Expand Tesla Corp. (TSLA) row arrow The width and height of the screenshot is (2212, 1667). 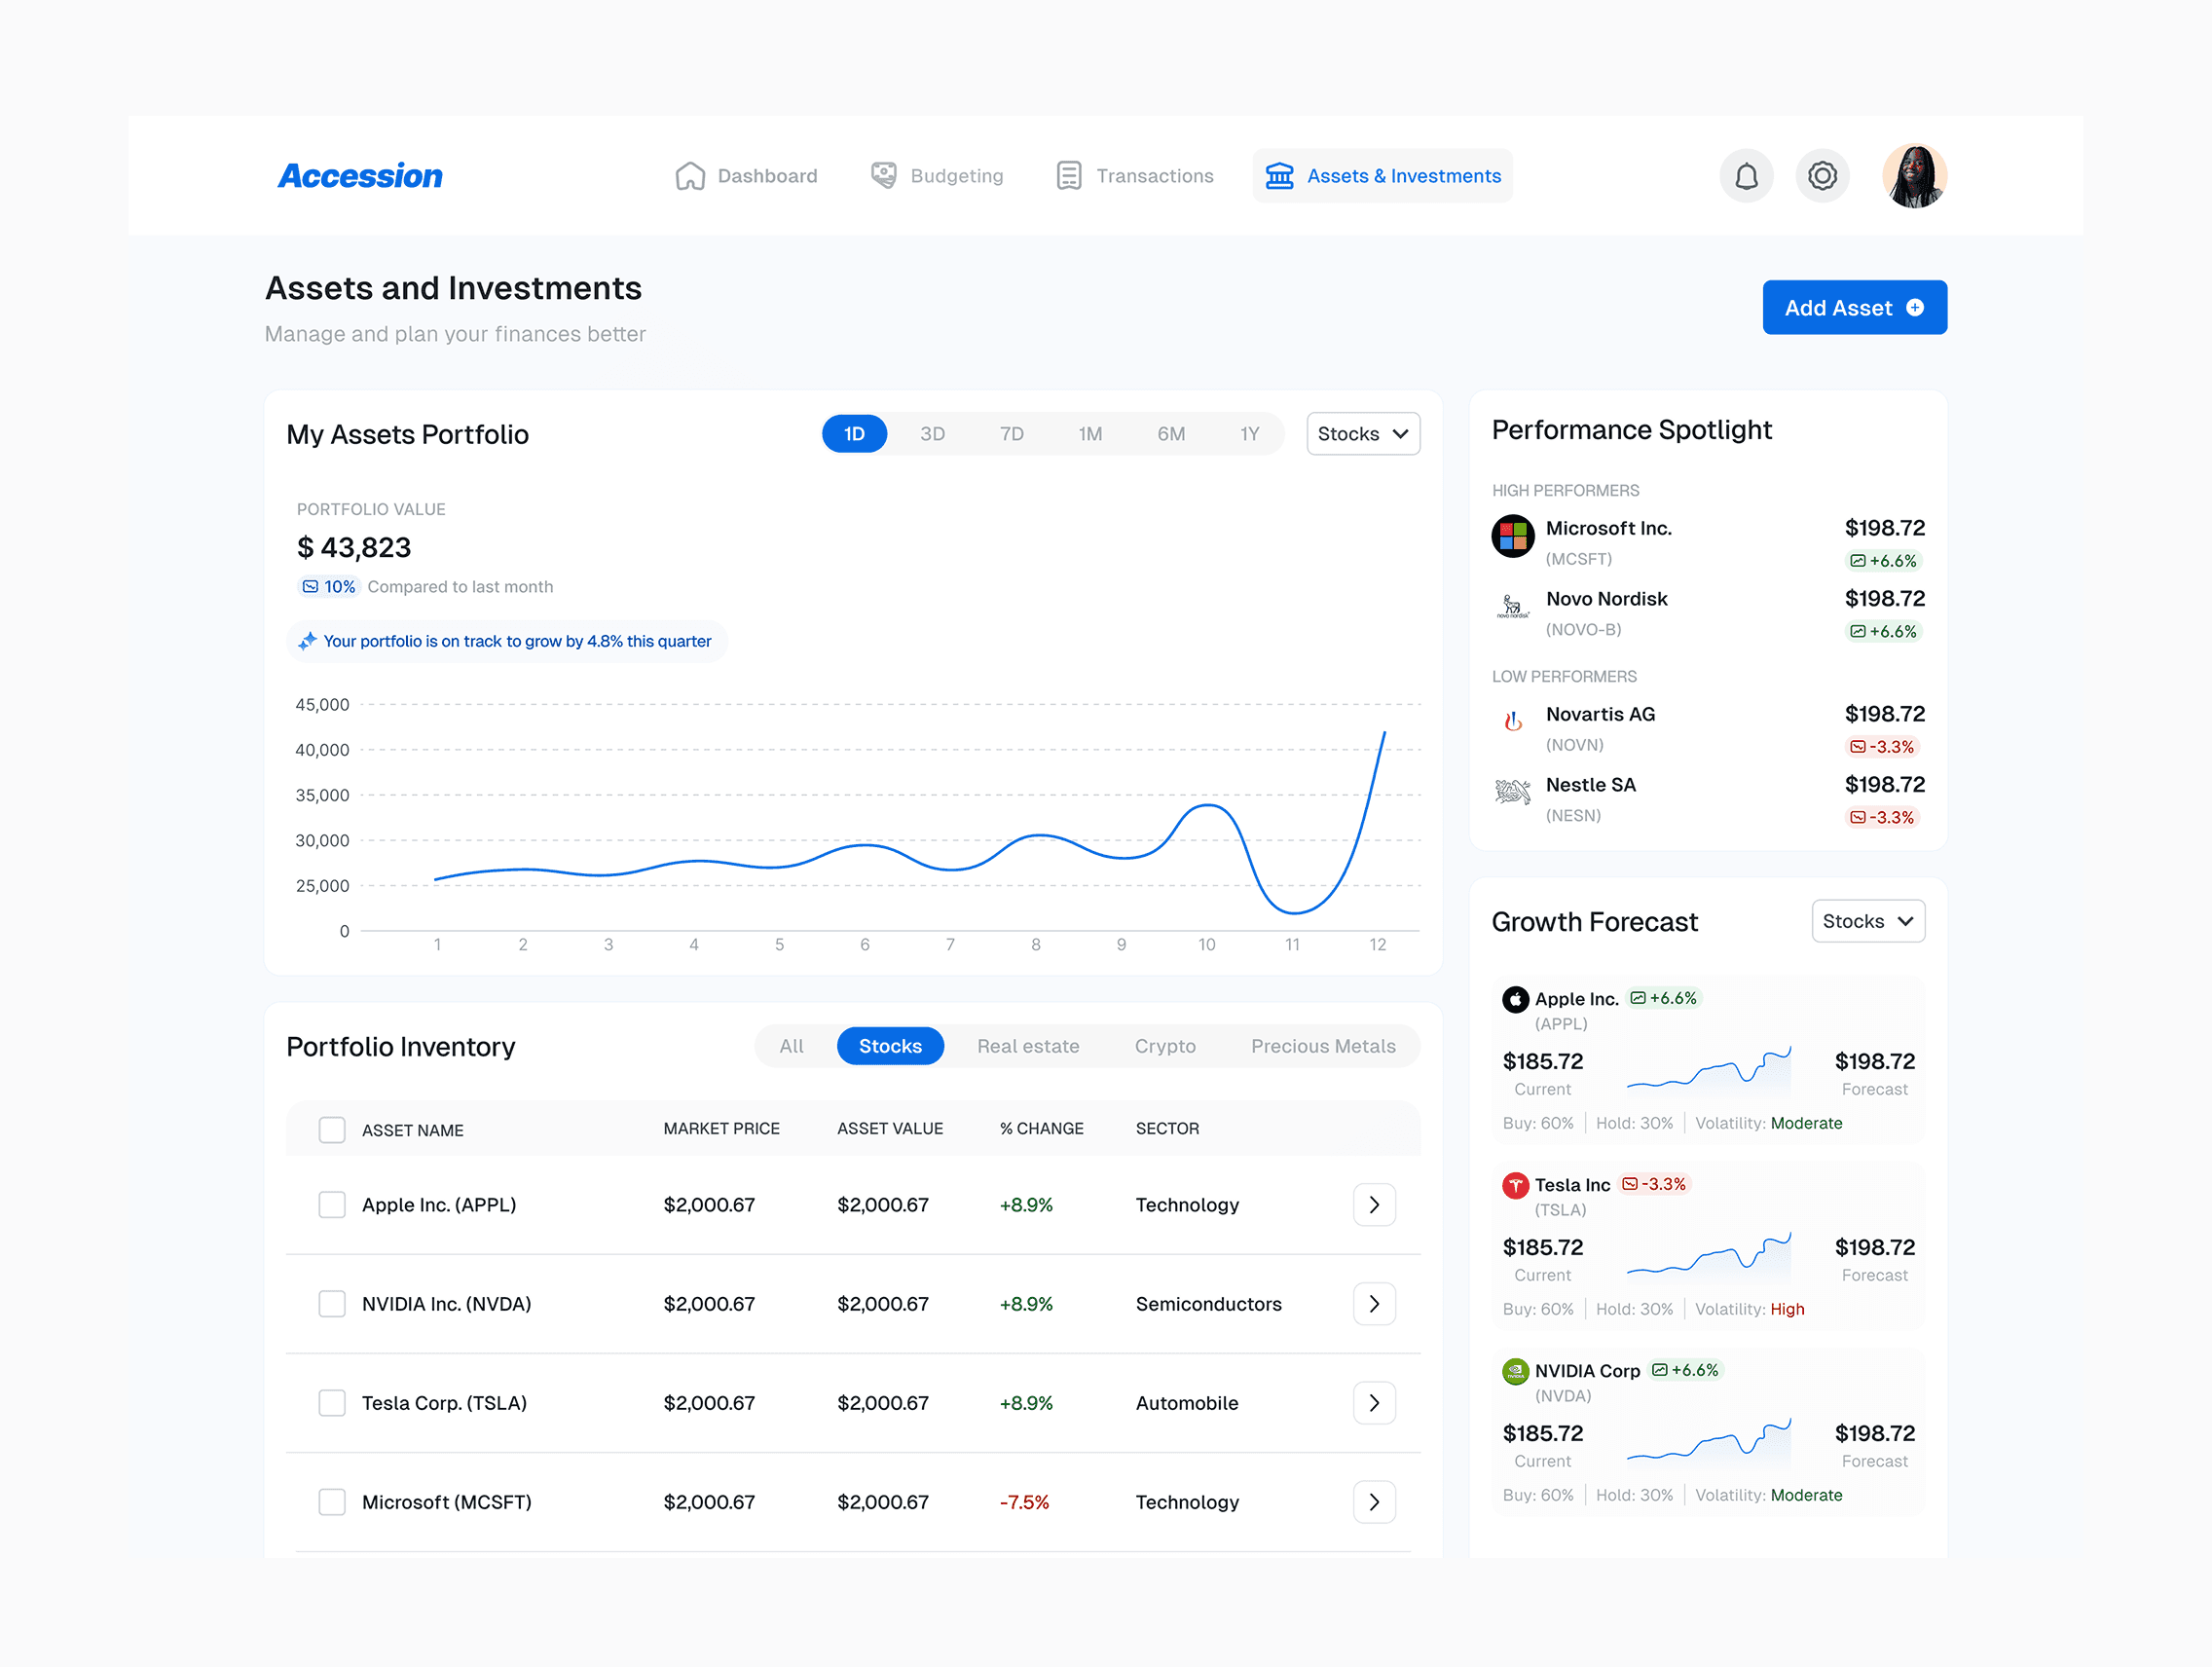coord(1374,1403)
